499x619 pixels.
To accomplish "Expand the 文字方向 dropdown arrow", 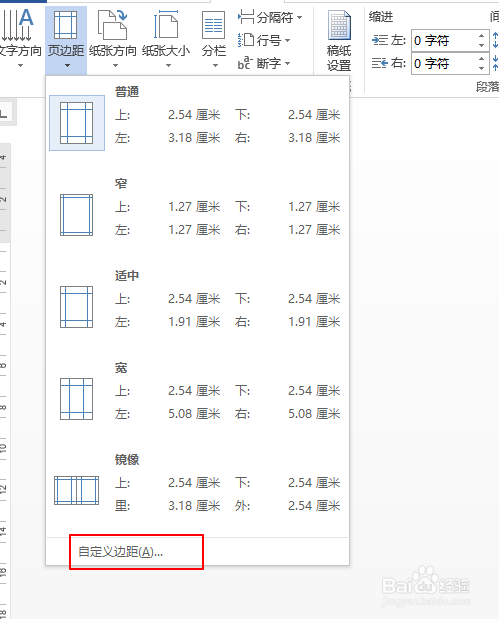I will 20,66.
